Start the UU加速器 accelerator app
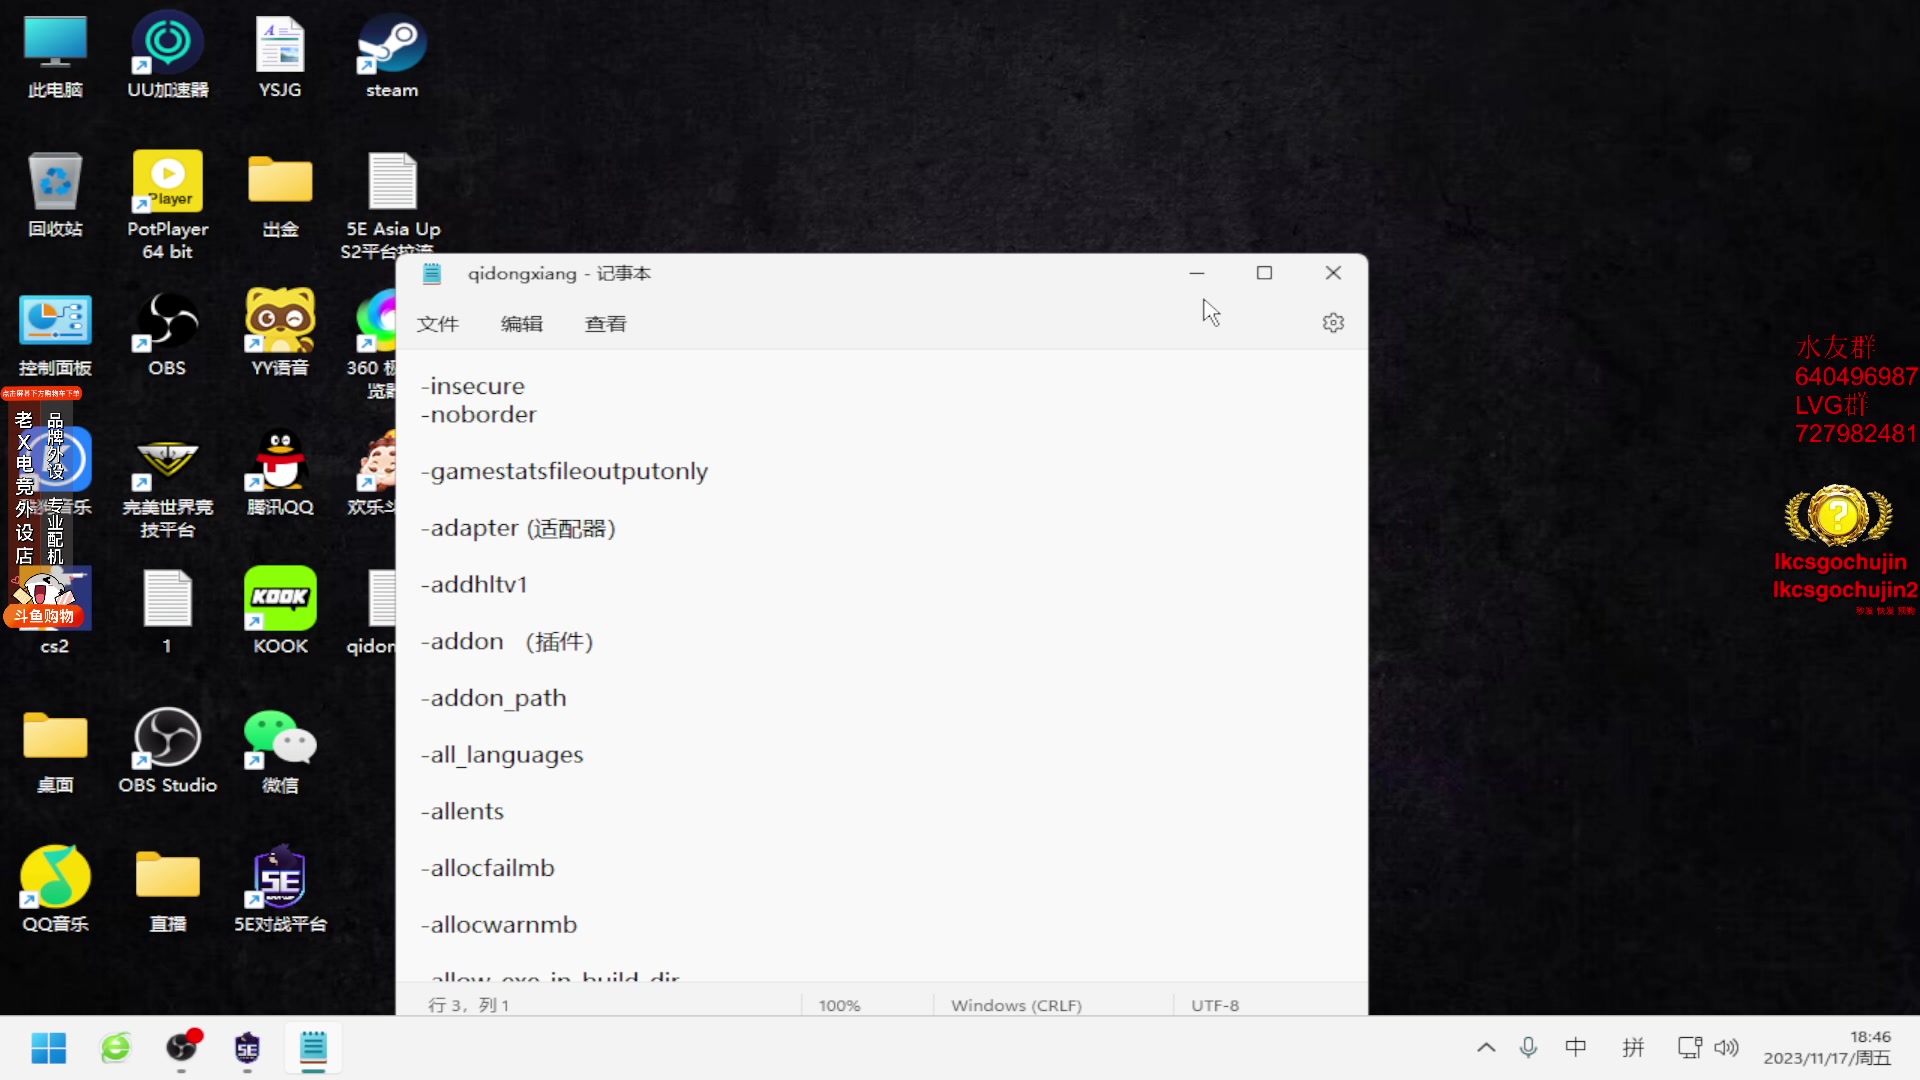Image resolution: width=1920 pixels, height=1080 pixels. pyautogui.click(x=166, y=45)
